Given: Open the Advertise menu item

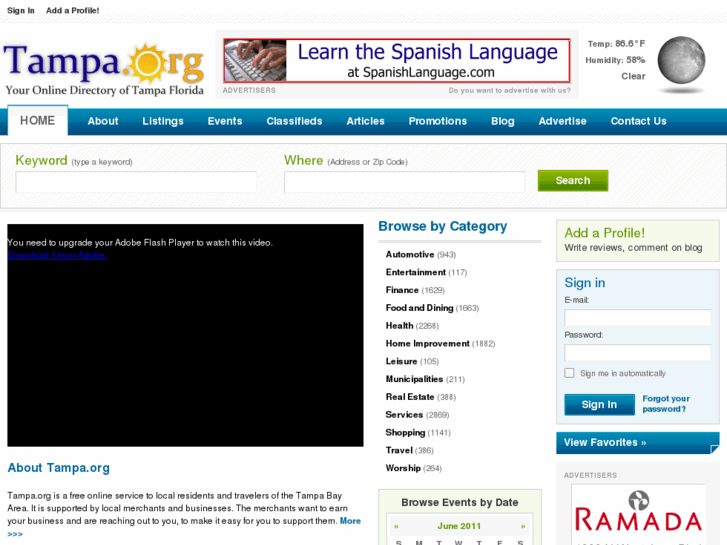Looking at the screenshot, I should pyautogui.click(x=562, y=121).
